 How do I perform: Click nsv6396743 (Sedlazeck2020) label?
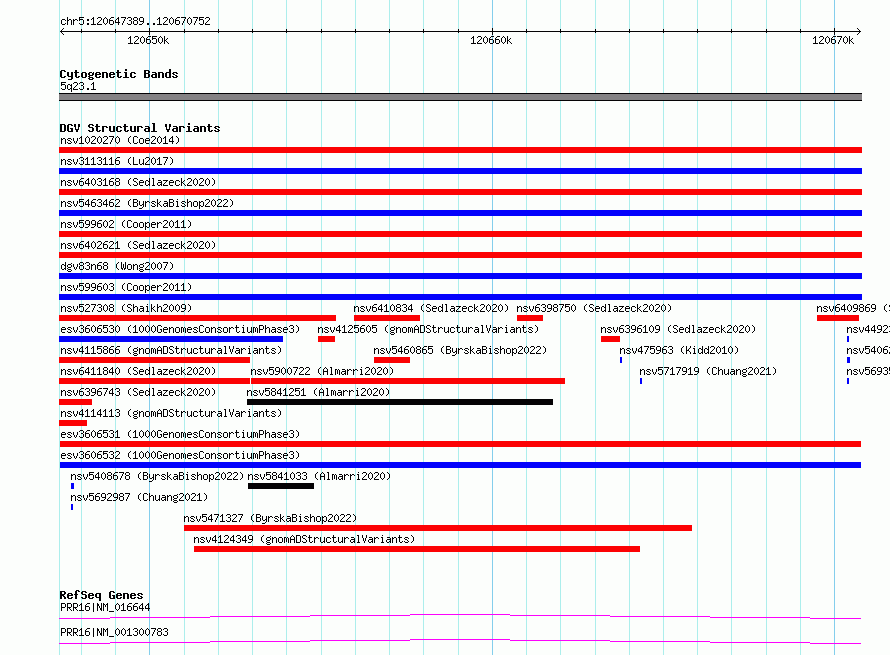coord(138,392)
